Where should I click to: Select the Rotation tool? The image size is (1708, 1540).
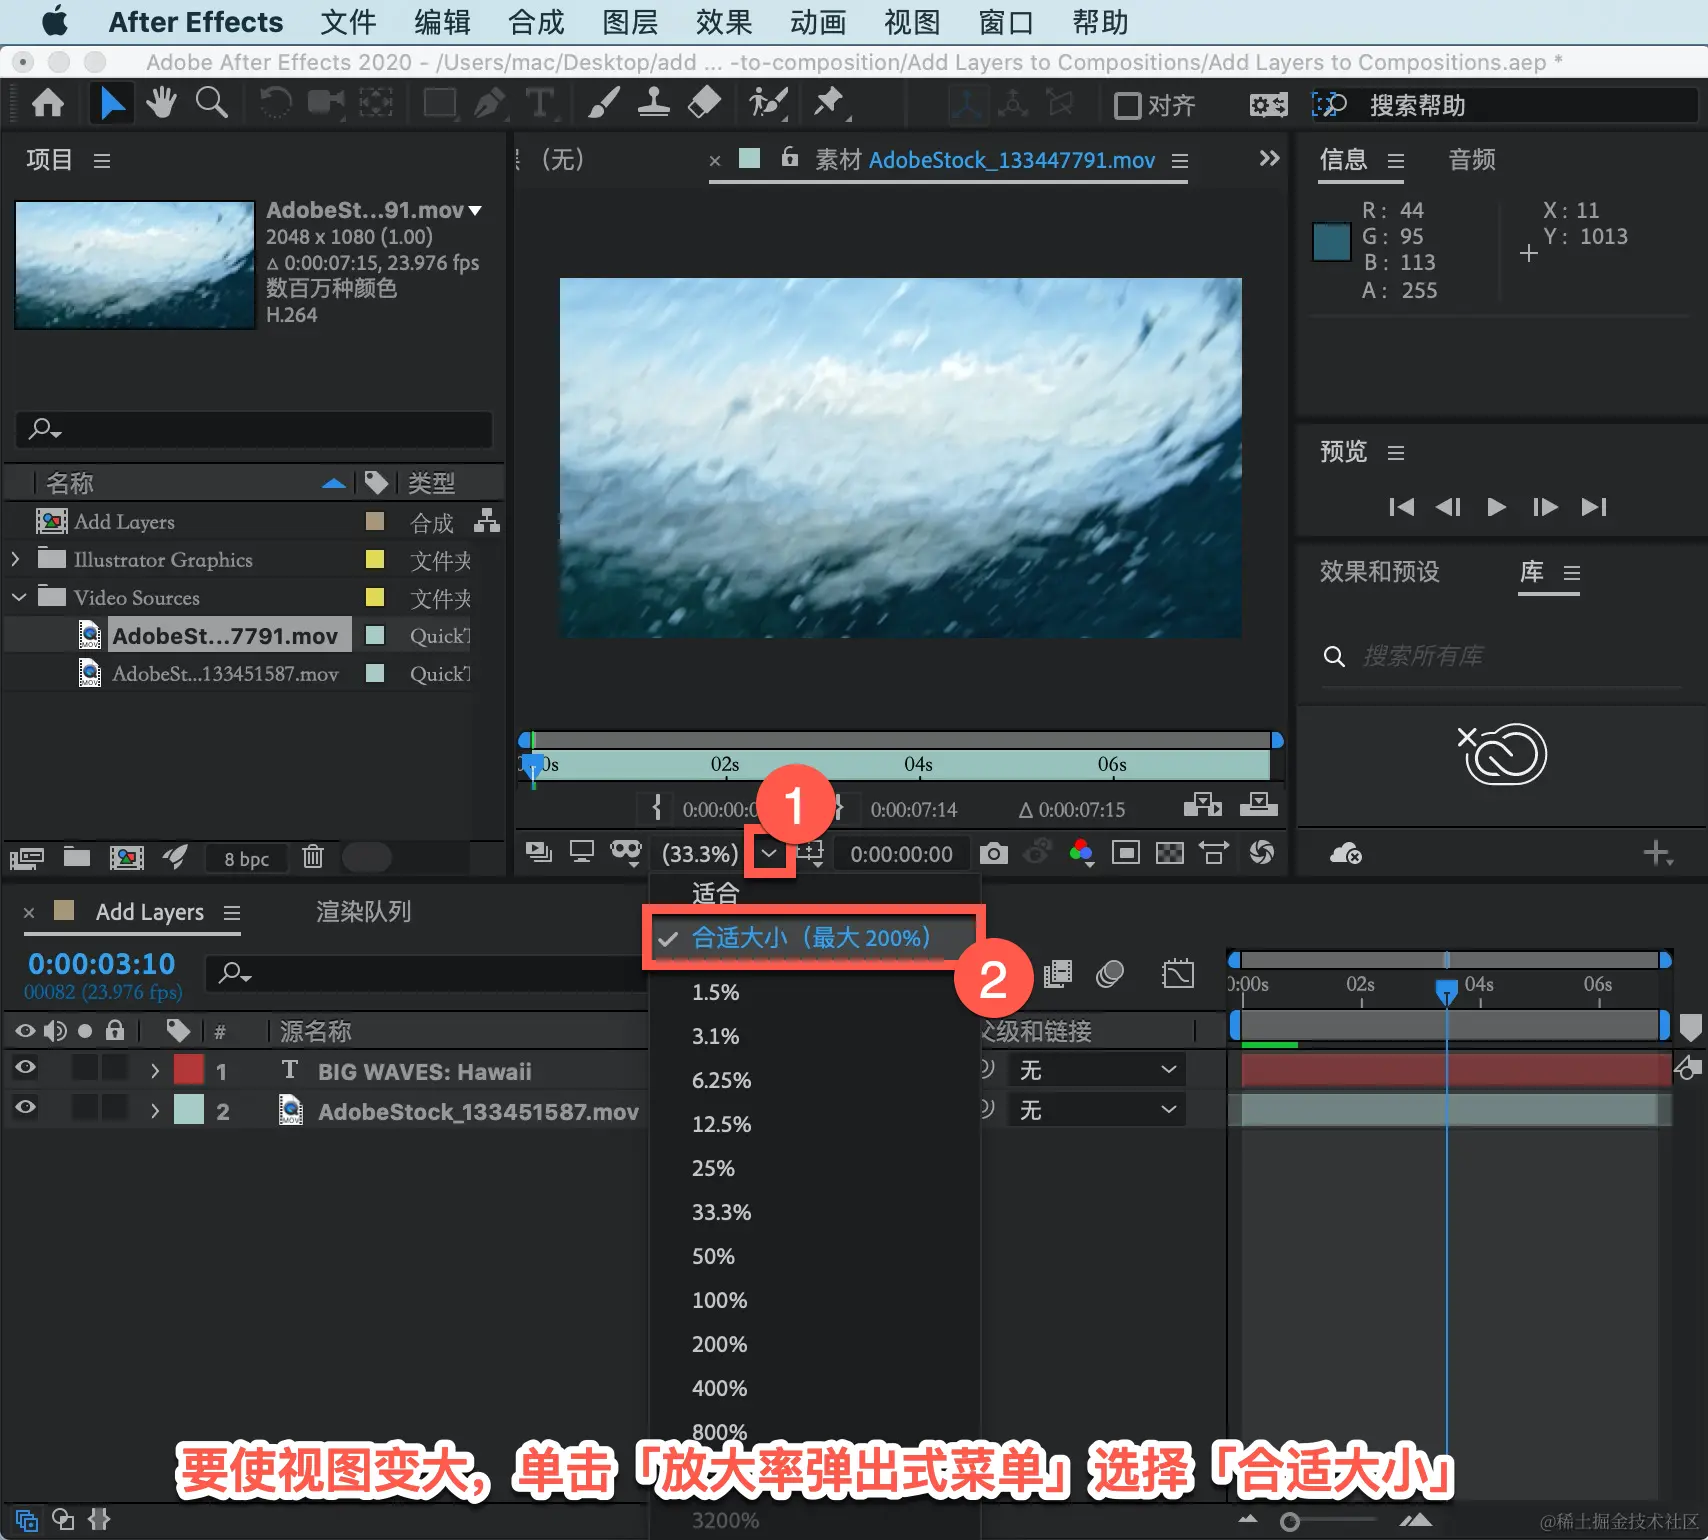pyautogui.click(x=275, y=103)
